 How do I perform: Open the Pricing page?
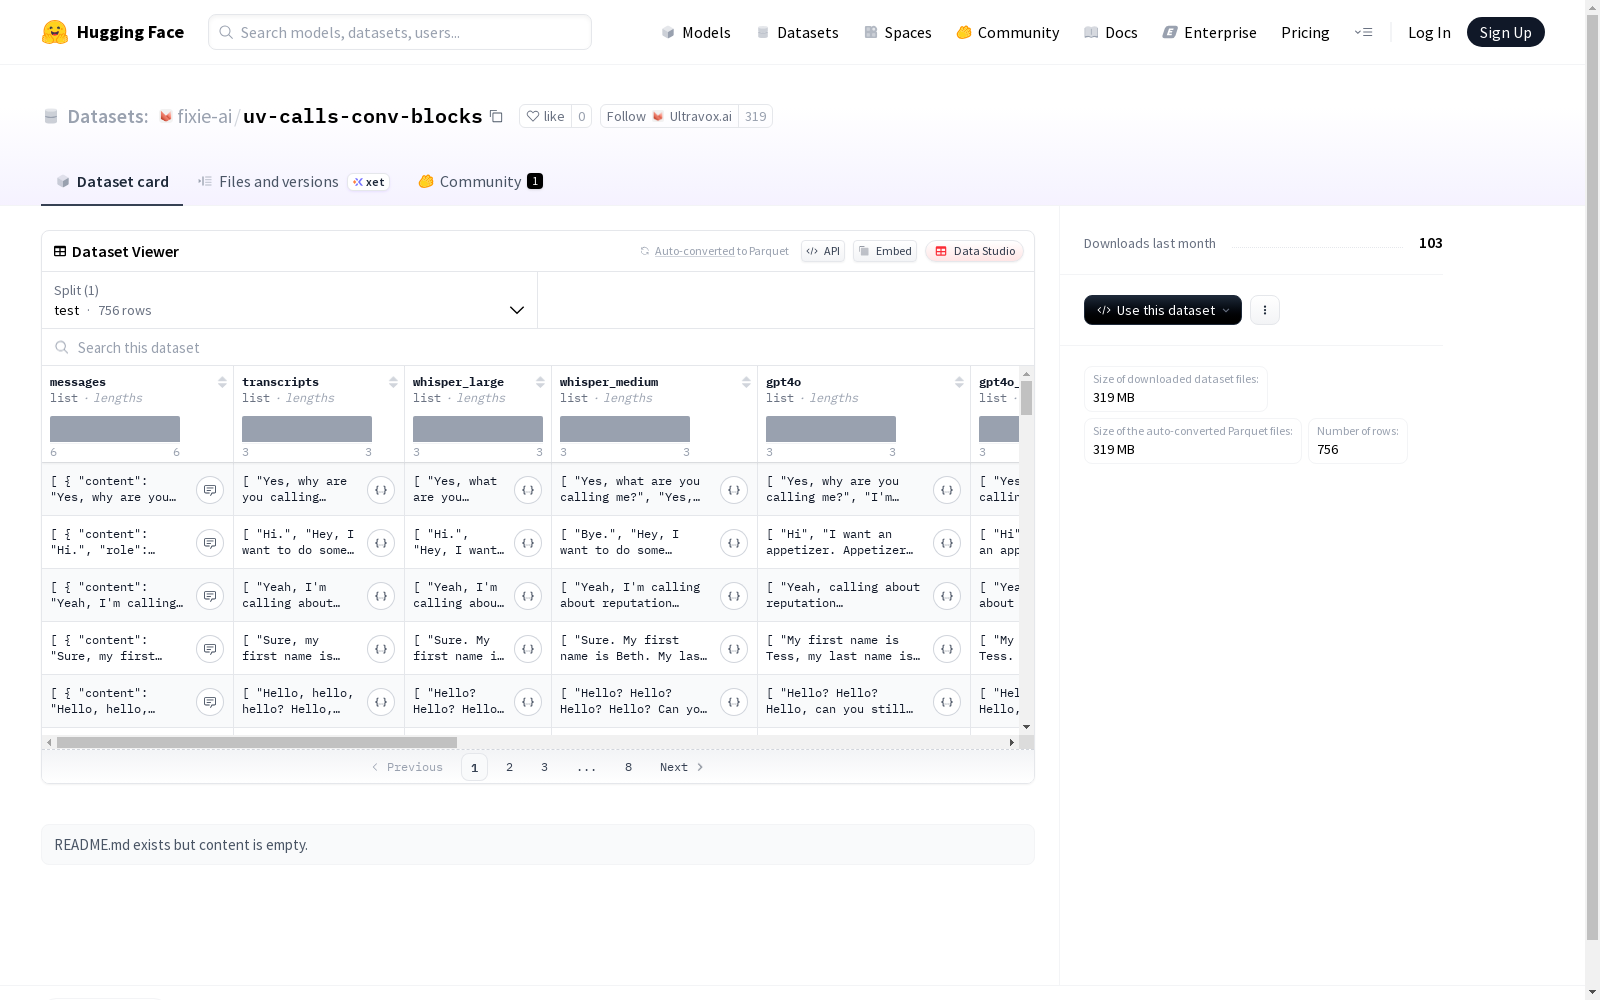click(1305, 32)
